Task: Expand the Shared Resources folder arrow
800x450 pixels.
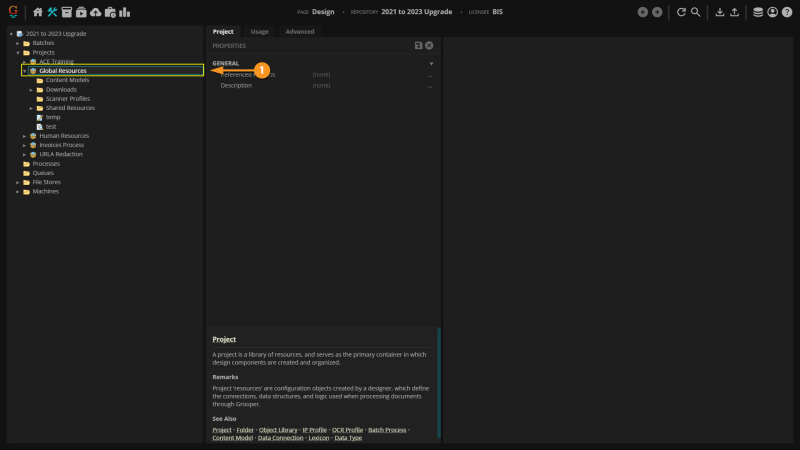Action: coord(31,108)
